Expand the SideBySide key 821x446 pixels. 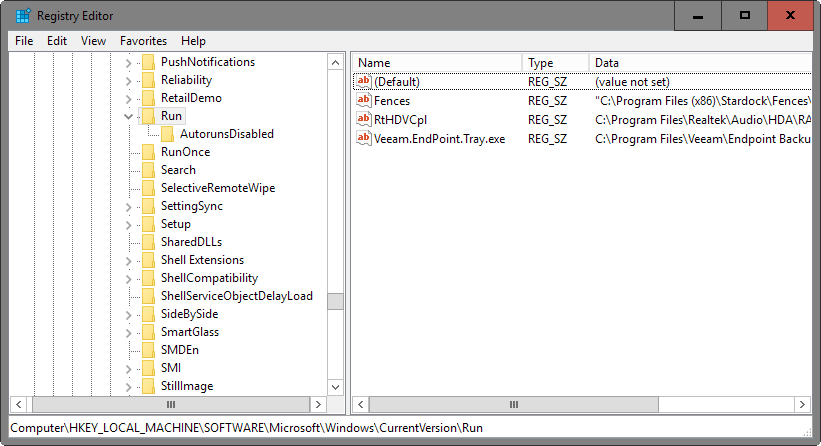point(128,315)
